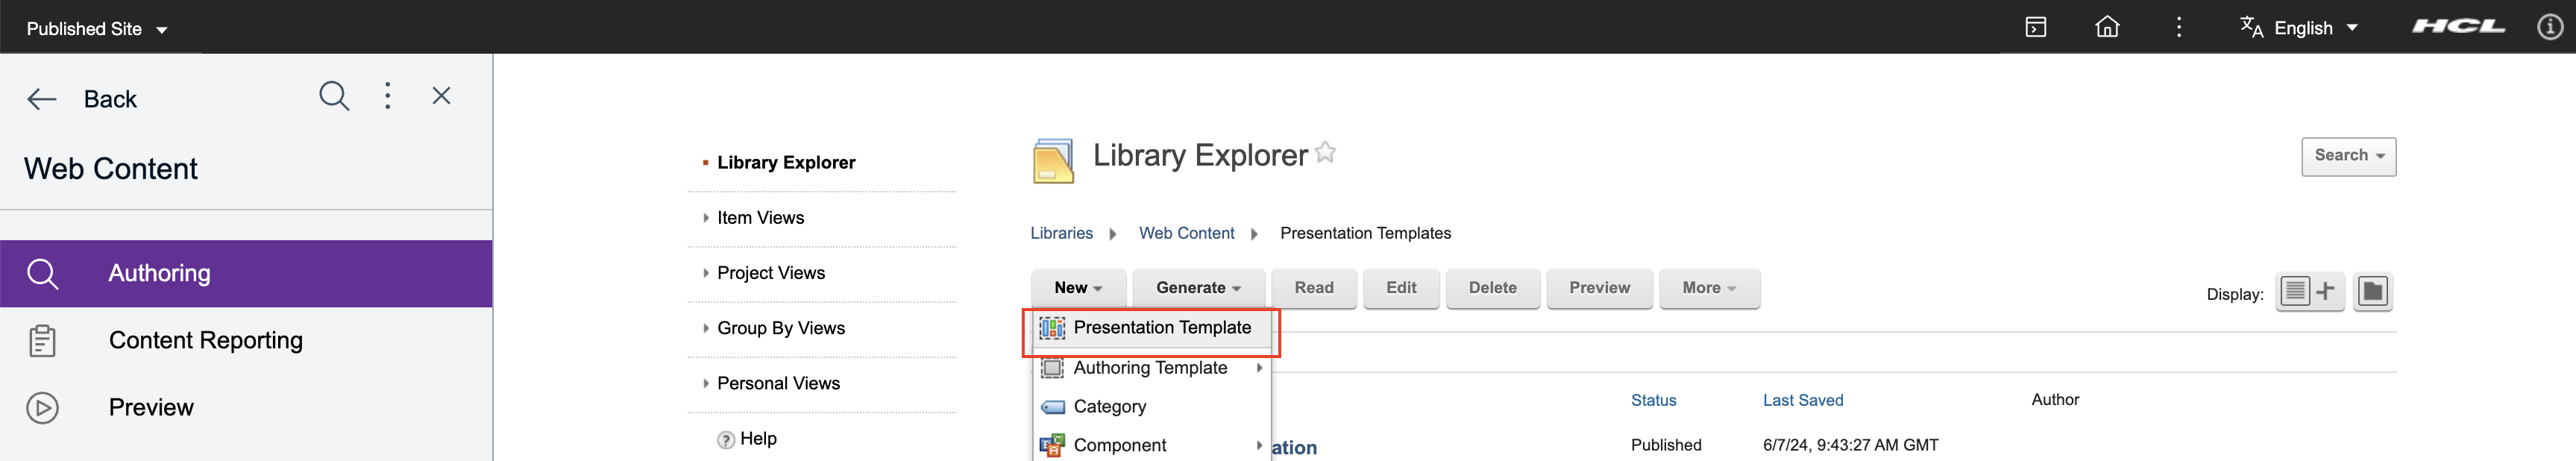Select Presentation Template from New menu
Viewport: 2576px width, 461px height.
(1161, 328)
